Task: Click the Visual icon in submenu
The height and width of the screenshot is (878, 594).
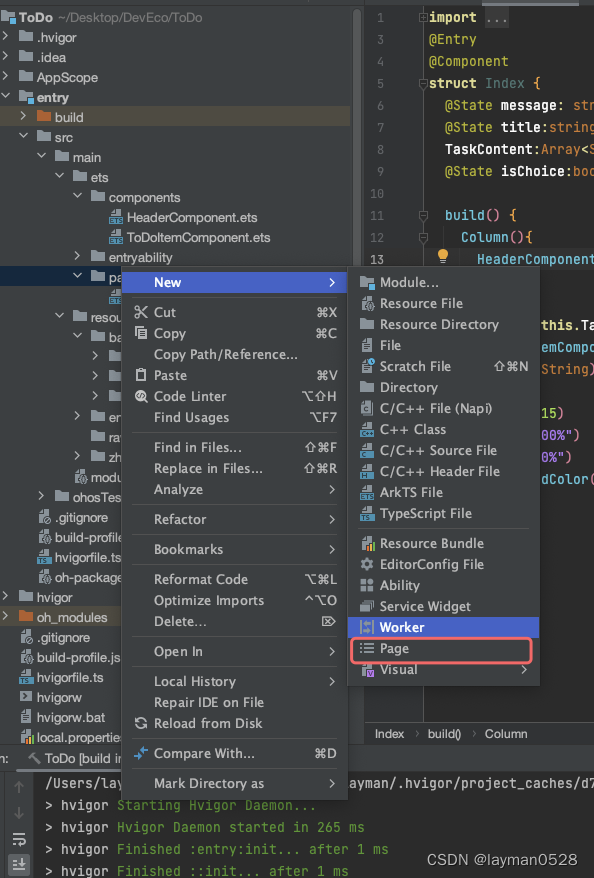Action: tap(367, 670)
